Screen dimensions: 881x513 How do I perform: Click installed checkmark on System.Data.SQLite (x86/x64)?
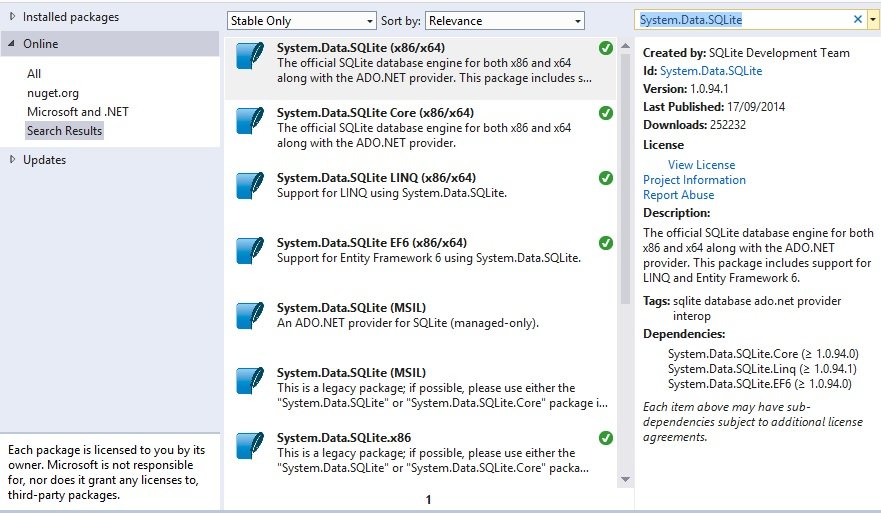(x=606, y=48)
